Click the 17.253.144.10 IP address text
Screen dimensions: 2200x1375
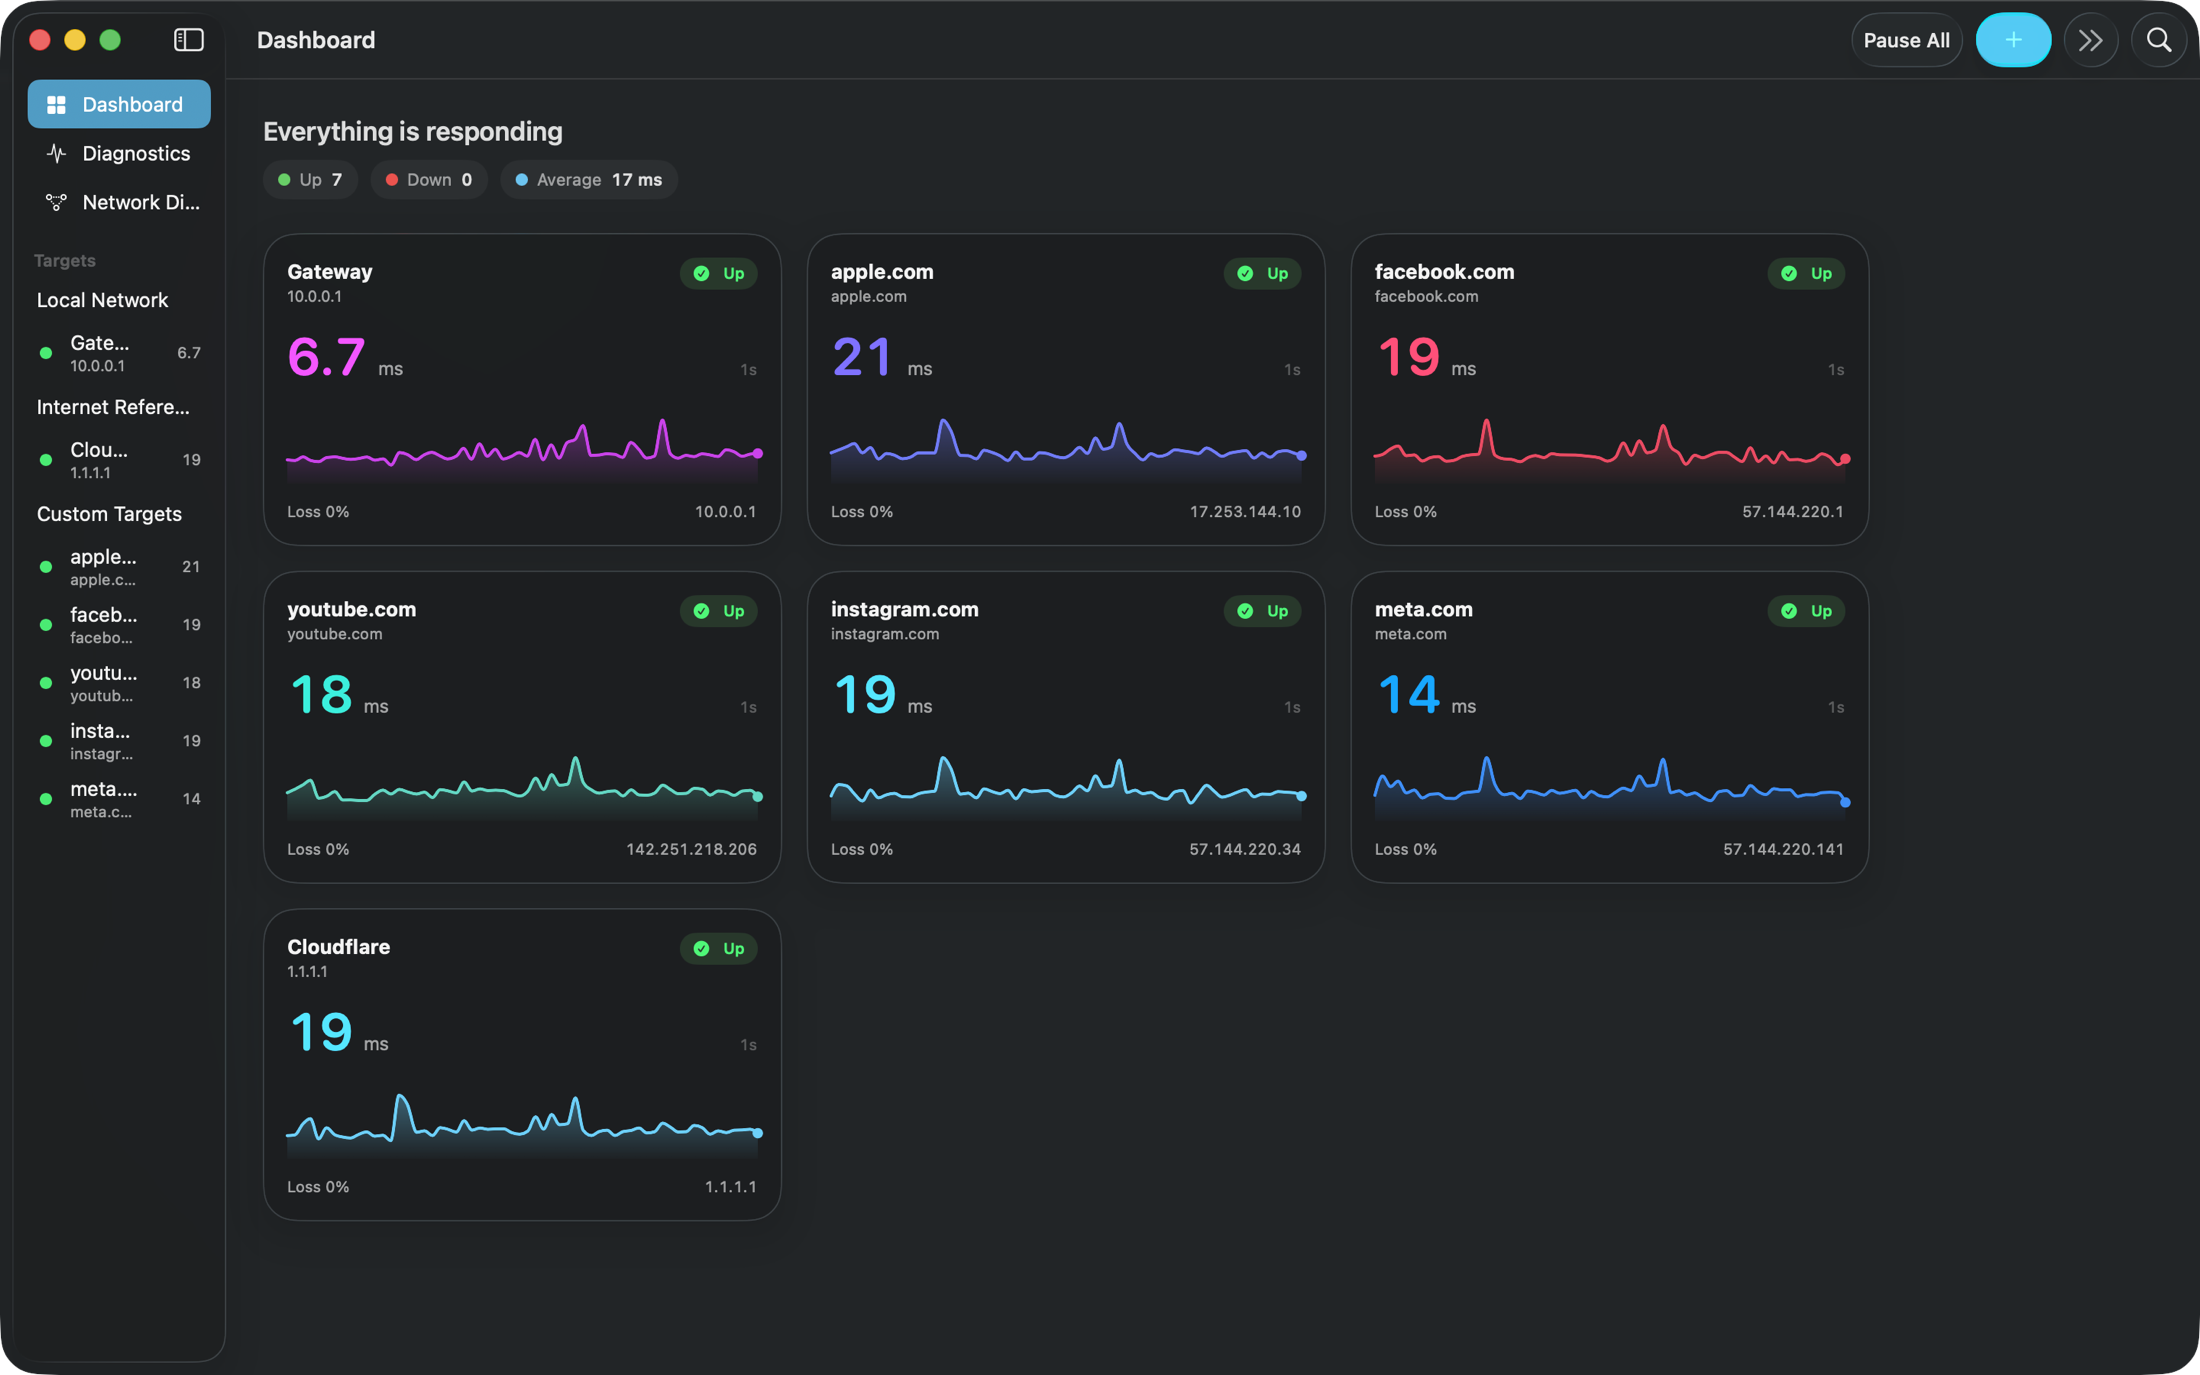pos(1245,512)
